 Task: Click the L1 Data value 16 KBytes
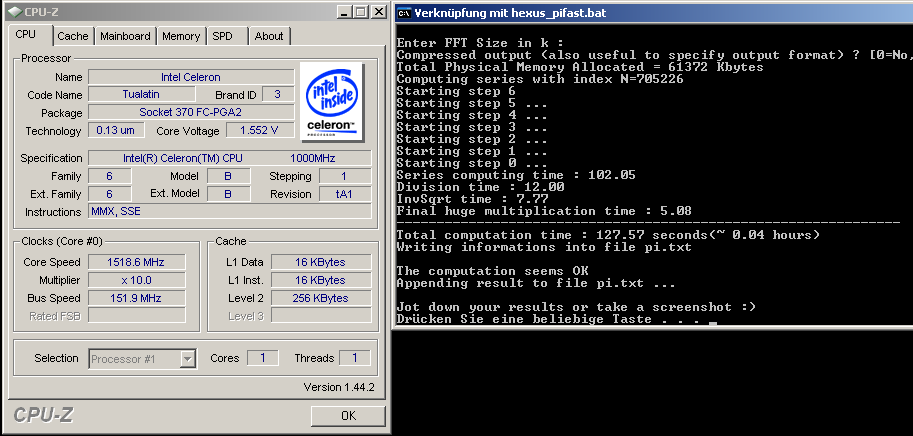[x=321, y=262]
